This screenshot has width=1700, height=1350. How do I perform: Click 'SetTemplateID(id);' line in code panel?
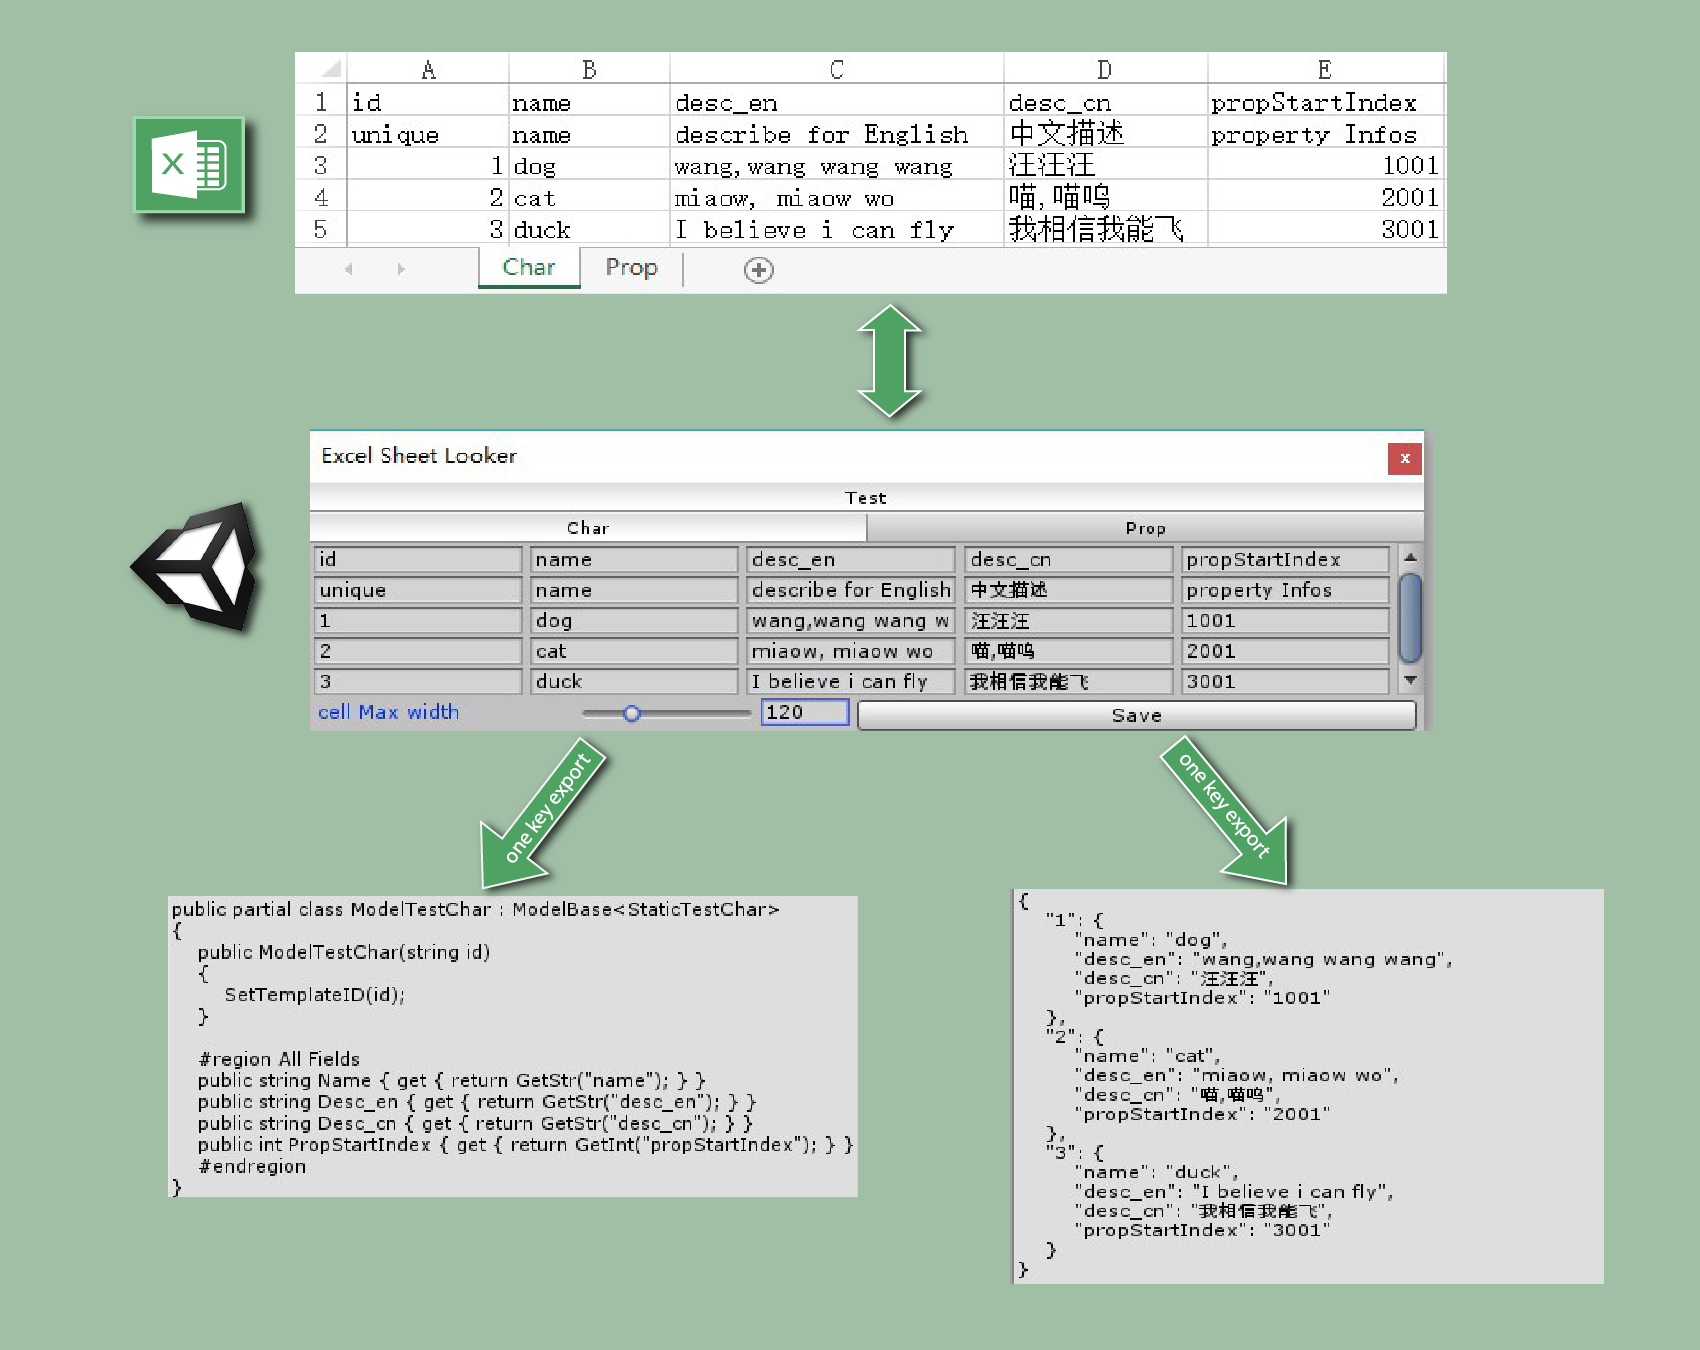(314, 995)
